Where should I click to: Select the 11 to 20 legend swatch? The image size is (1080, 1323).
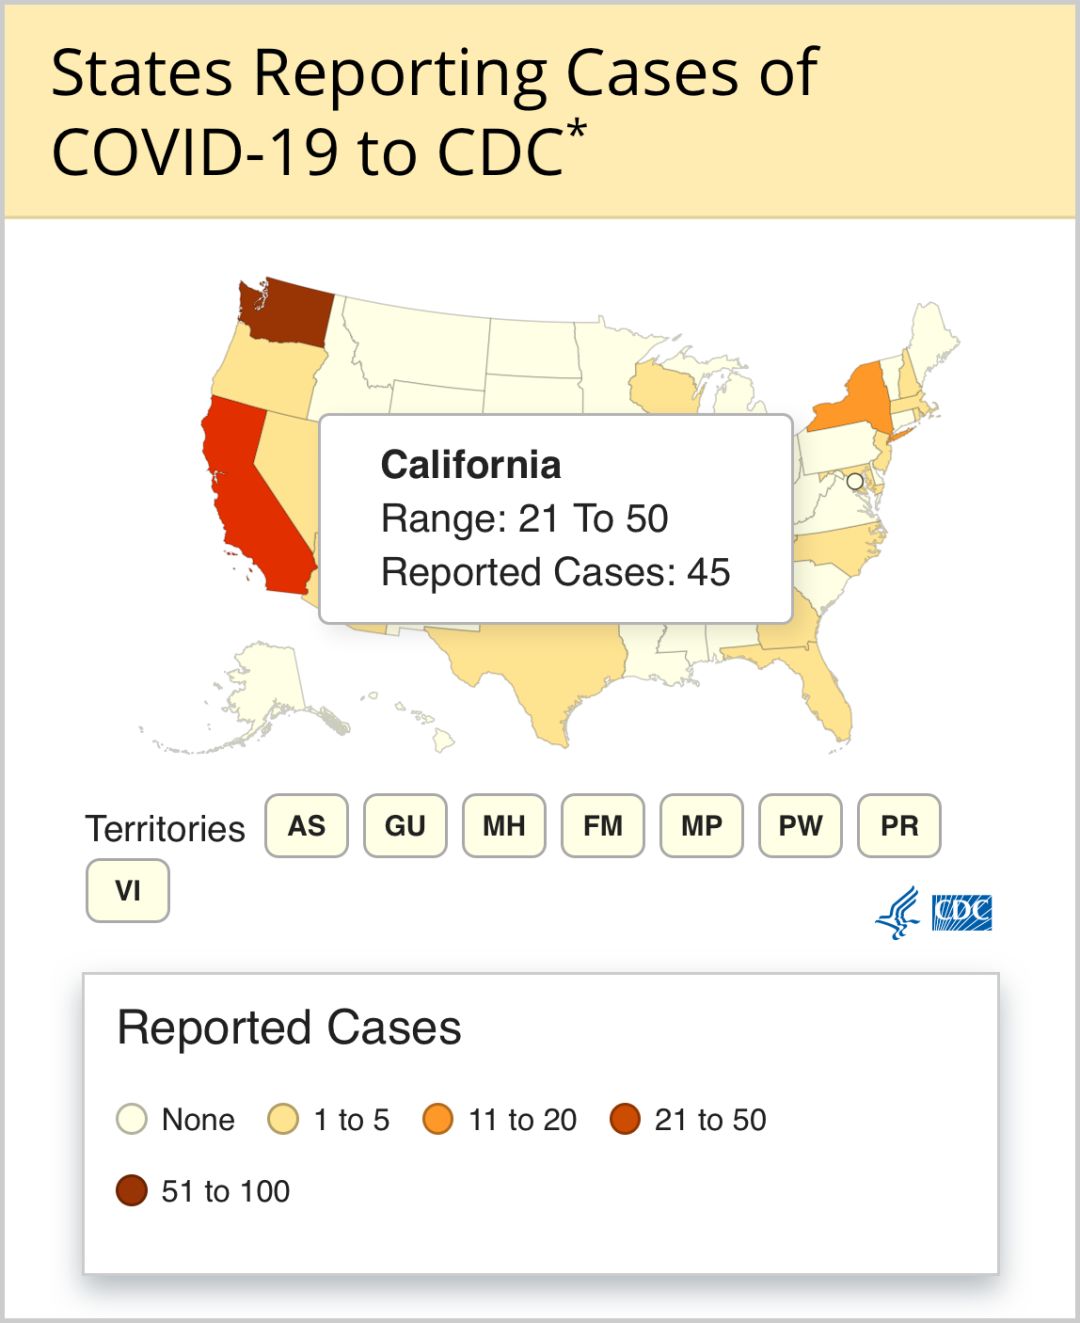point(438,1119)
